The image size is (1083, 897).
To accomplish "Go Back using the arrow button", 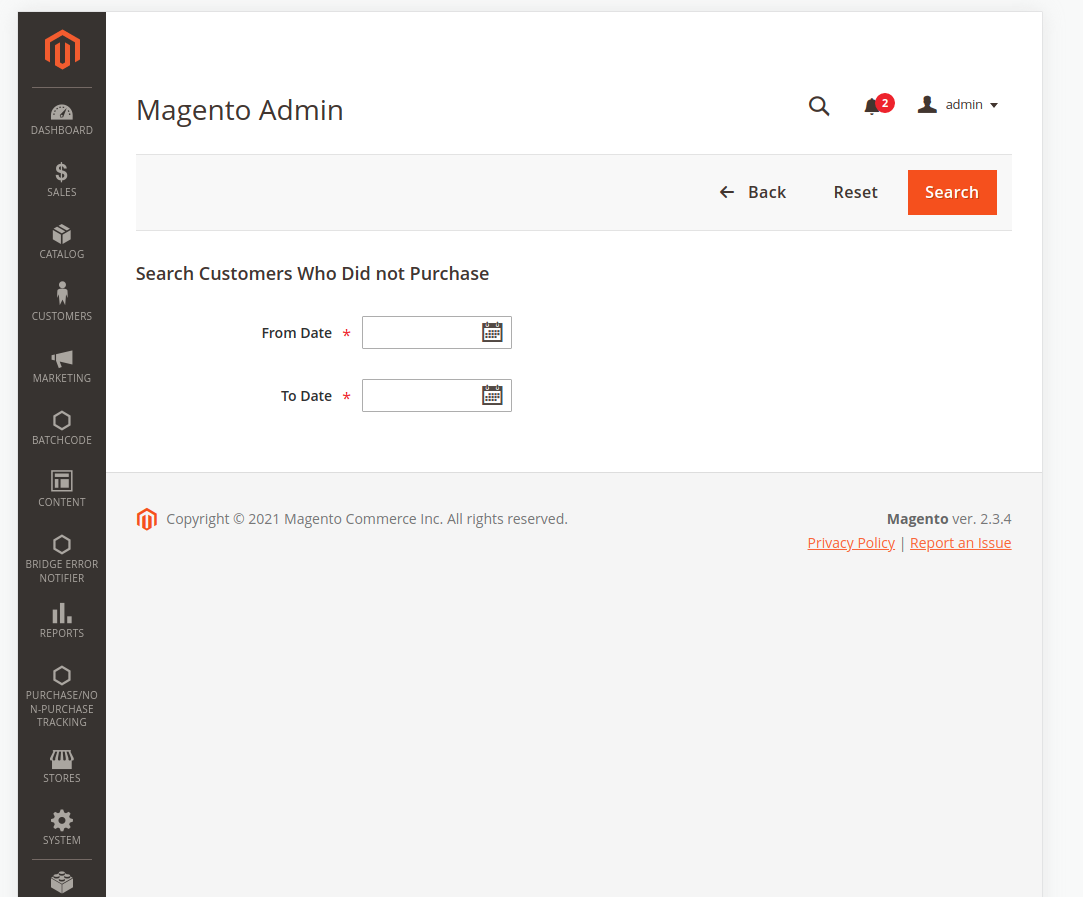I will point(753,192).
